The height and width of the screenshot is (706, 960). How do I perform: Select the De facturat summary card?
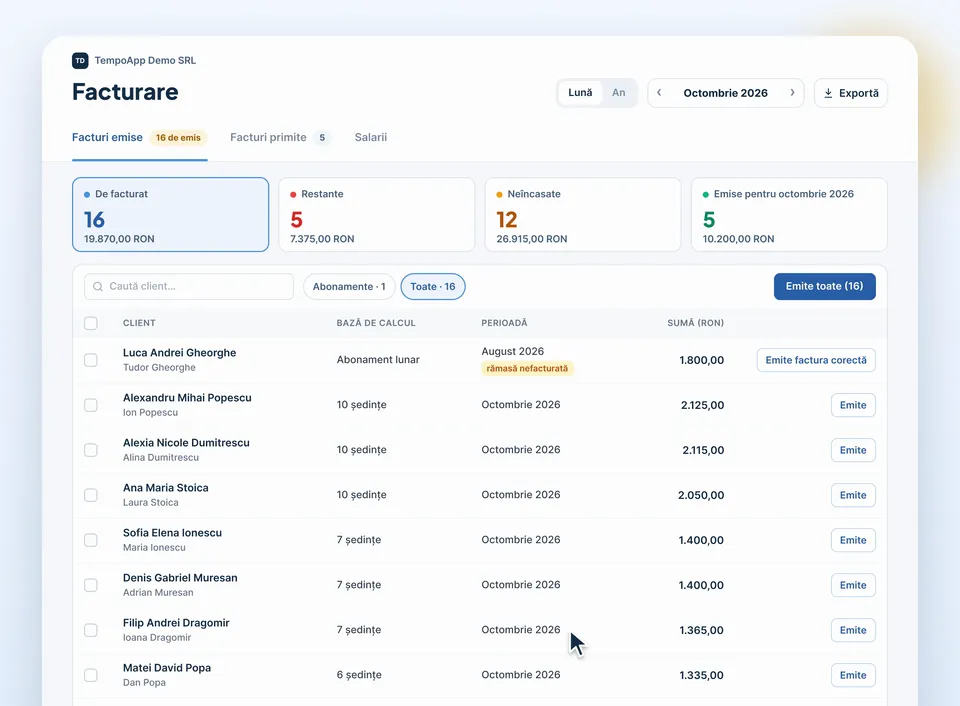click(x=170, y=214)
